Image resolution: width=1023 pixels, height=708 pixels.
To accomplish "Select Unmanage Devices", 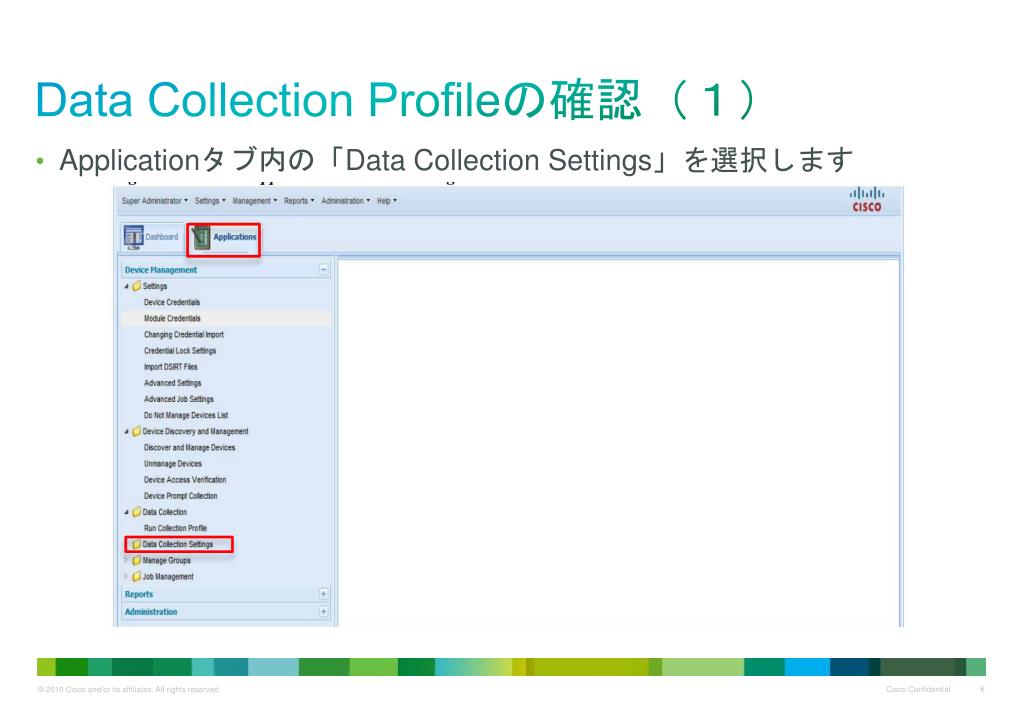I will [x=173, y=463].
